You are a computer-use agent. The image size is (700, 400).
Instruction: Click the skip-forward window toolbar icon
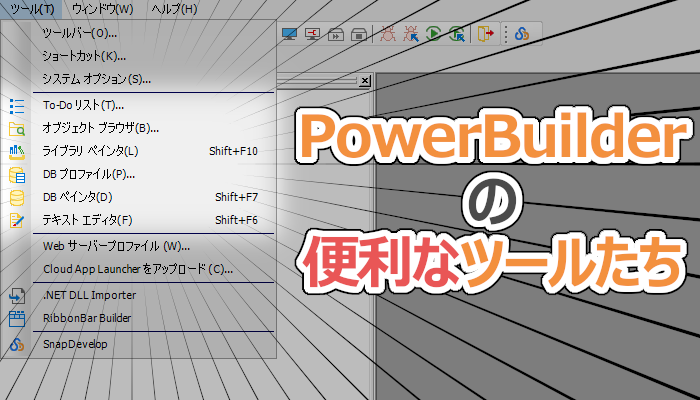pos(336,34)
